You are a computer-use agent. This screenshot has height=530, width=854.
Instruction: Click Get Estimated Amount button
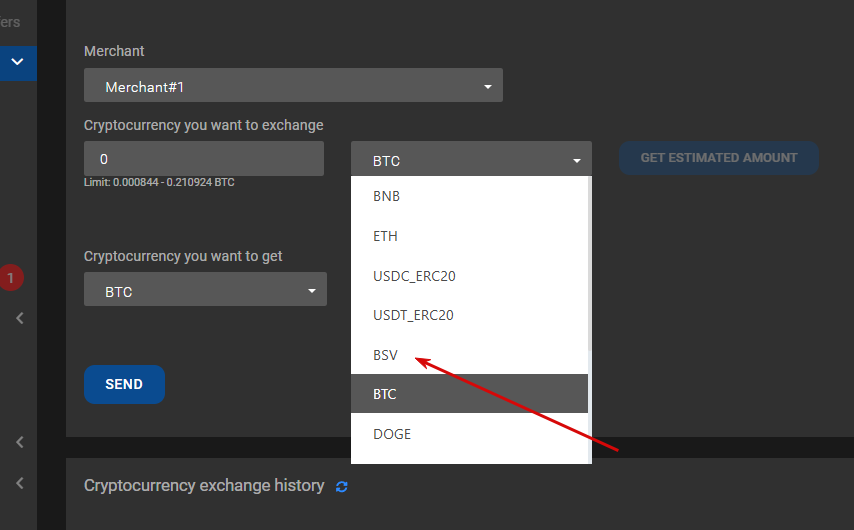(718, 158)
